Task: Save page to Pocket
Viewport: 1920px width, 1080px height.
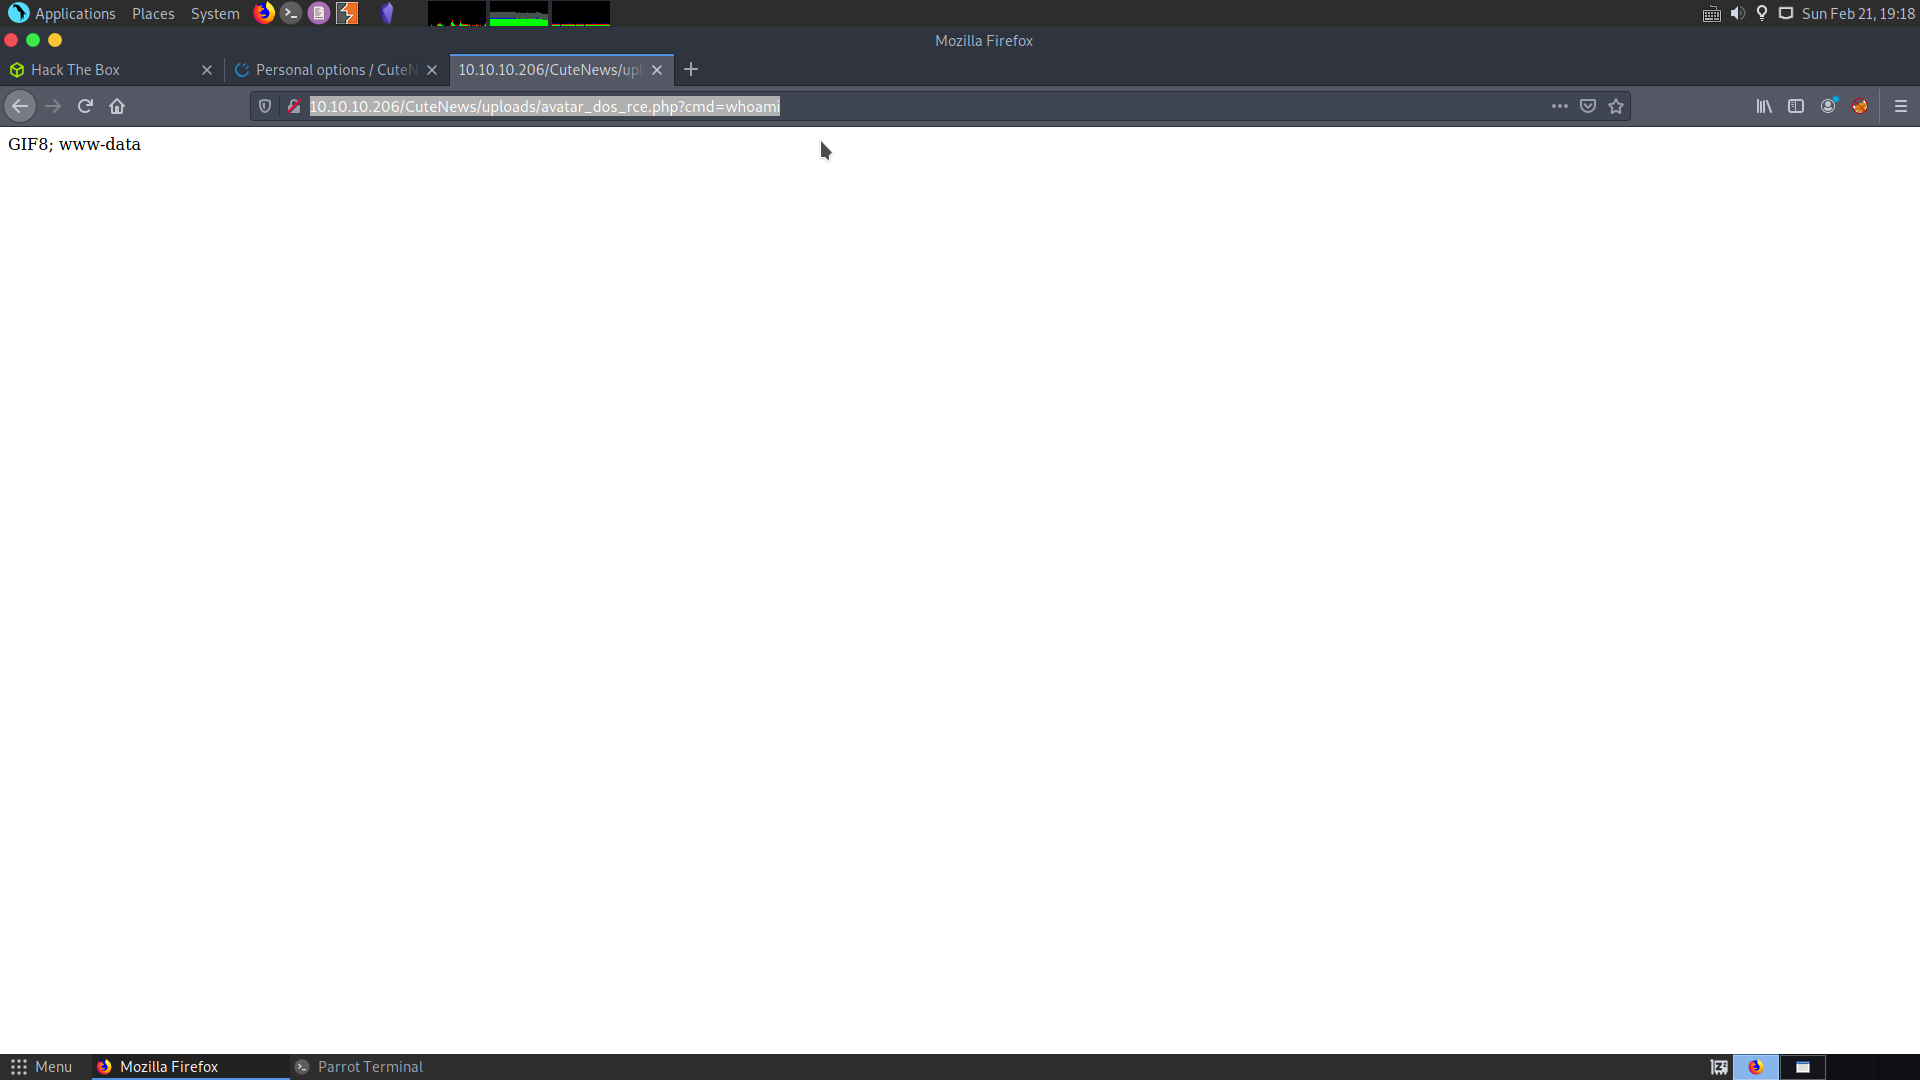Action: [x=1588, y=106]
